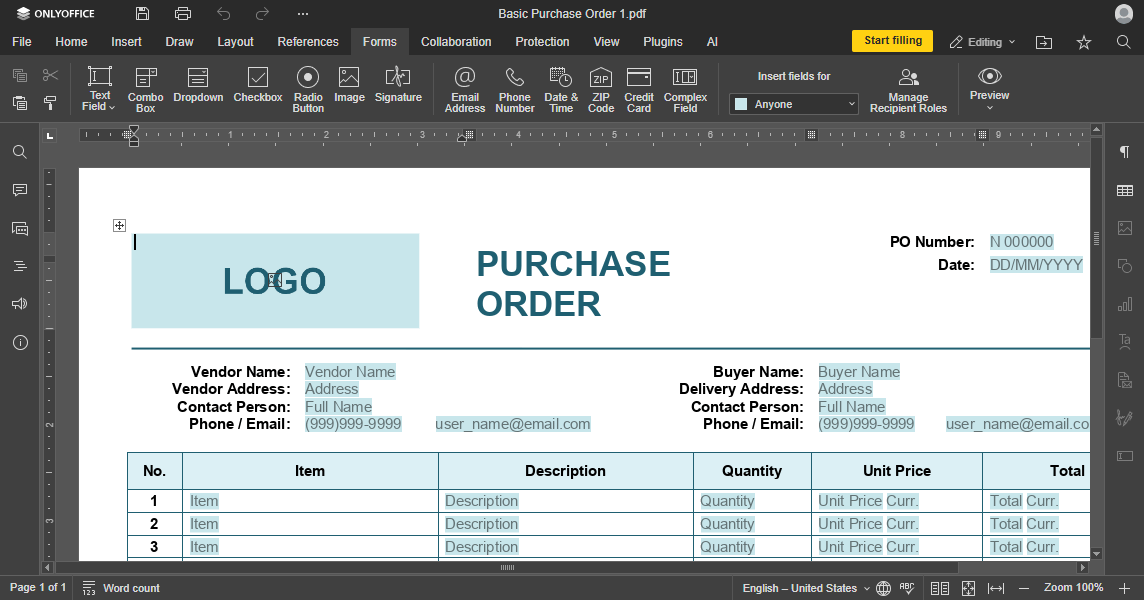Screen dimensions: 1144x600
Task: Insert a Radio Button form field
Action: tap(308, 89)
